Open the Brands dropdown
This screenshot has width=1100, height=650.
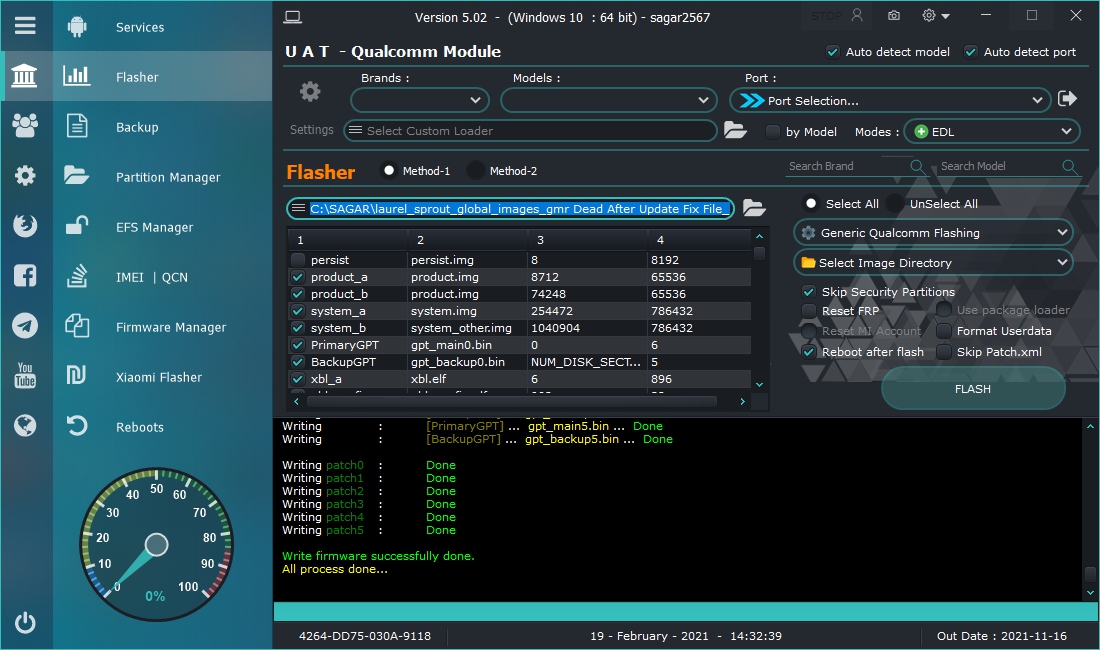420,100
